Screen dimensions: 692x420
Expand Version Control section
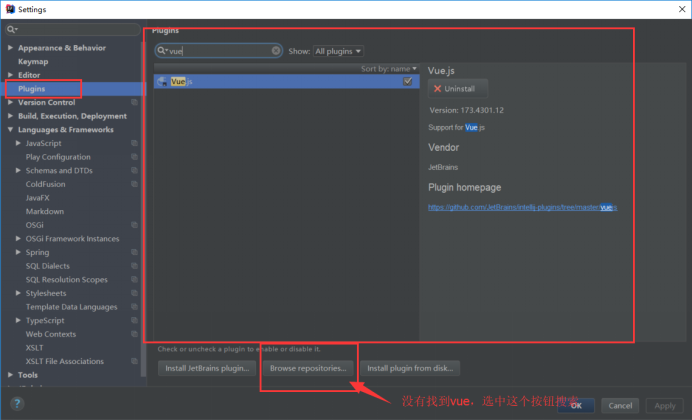pos(10,102)
